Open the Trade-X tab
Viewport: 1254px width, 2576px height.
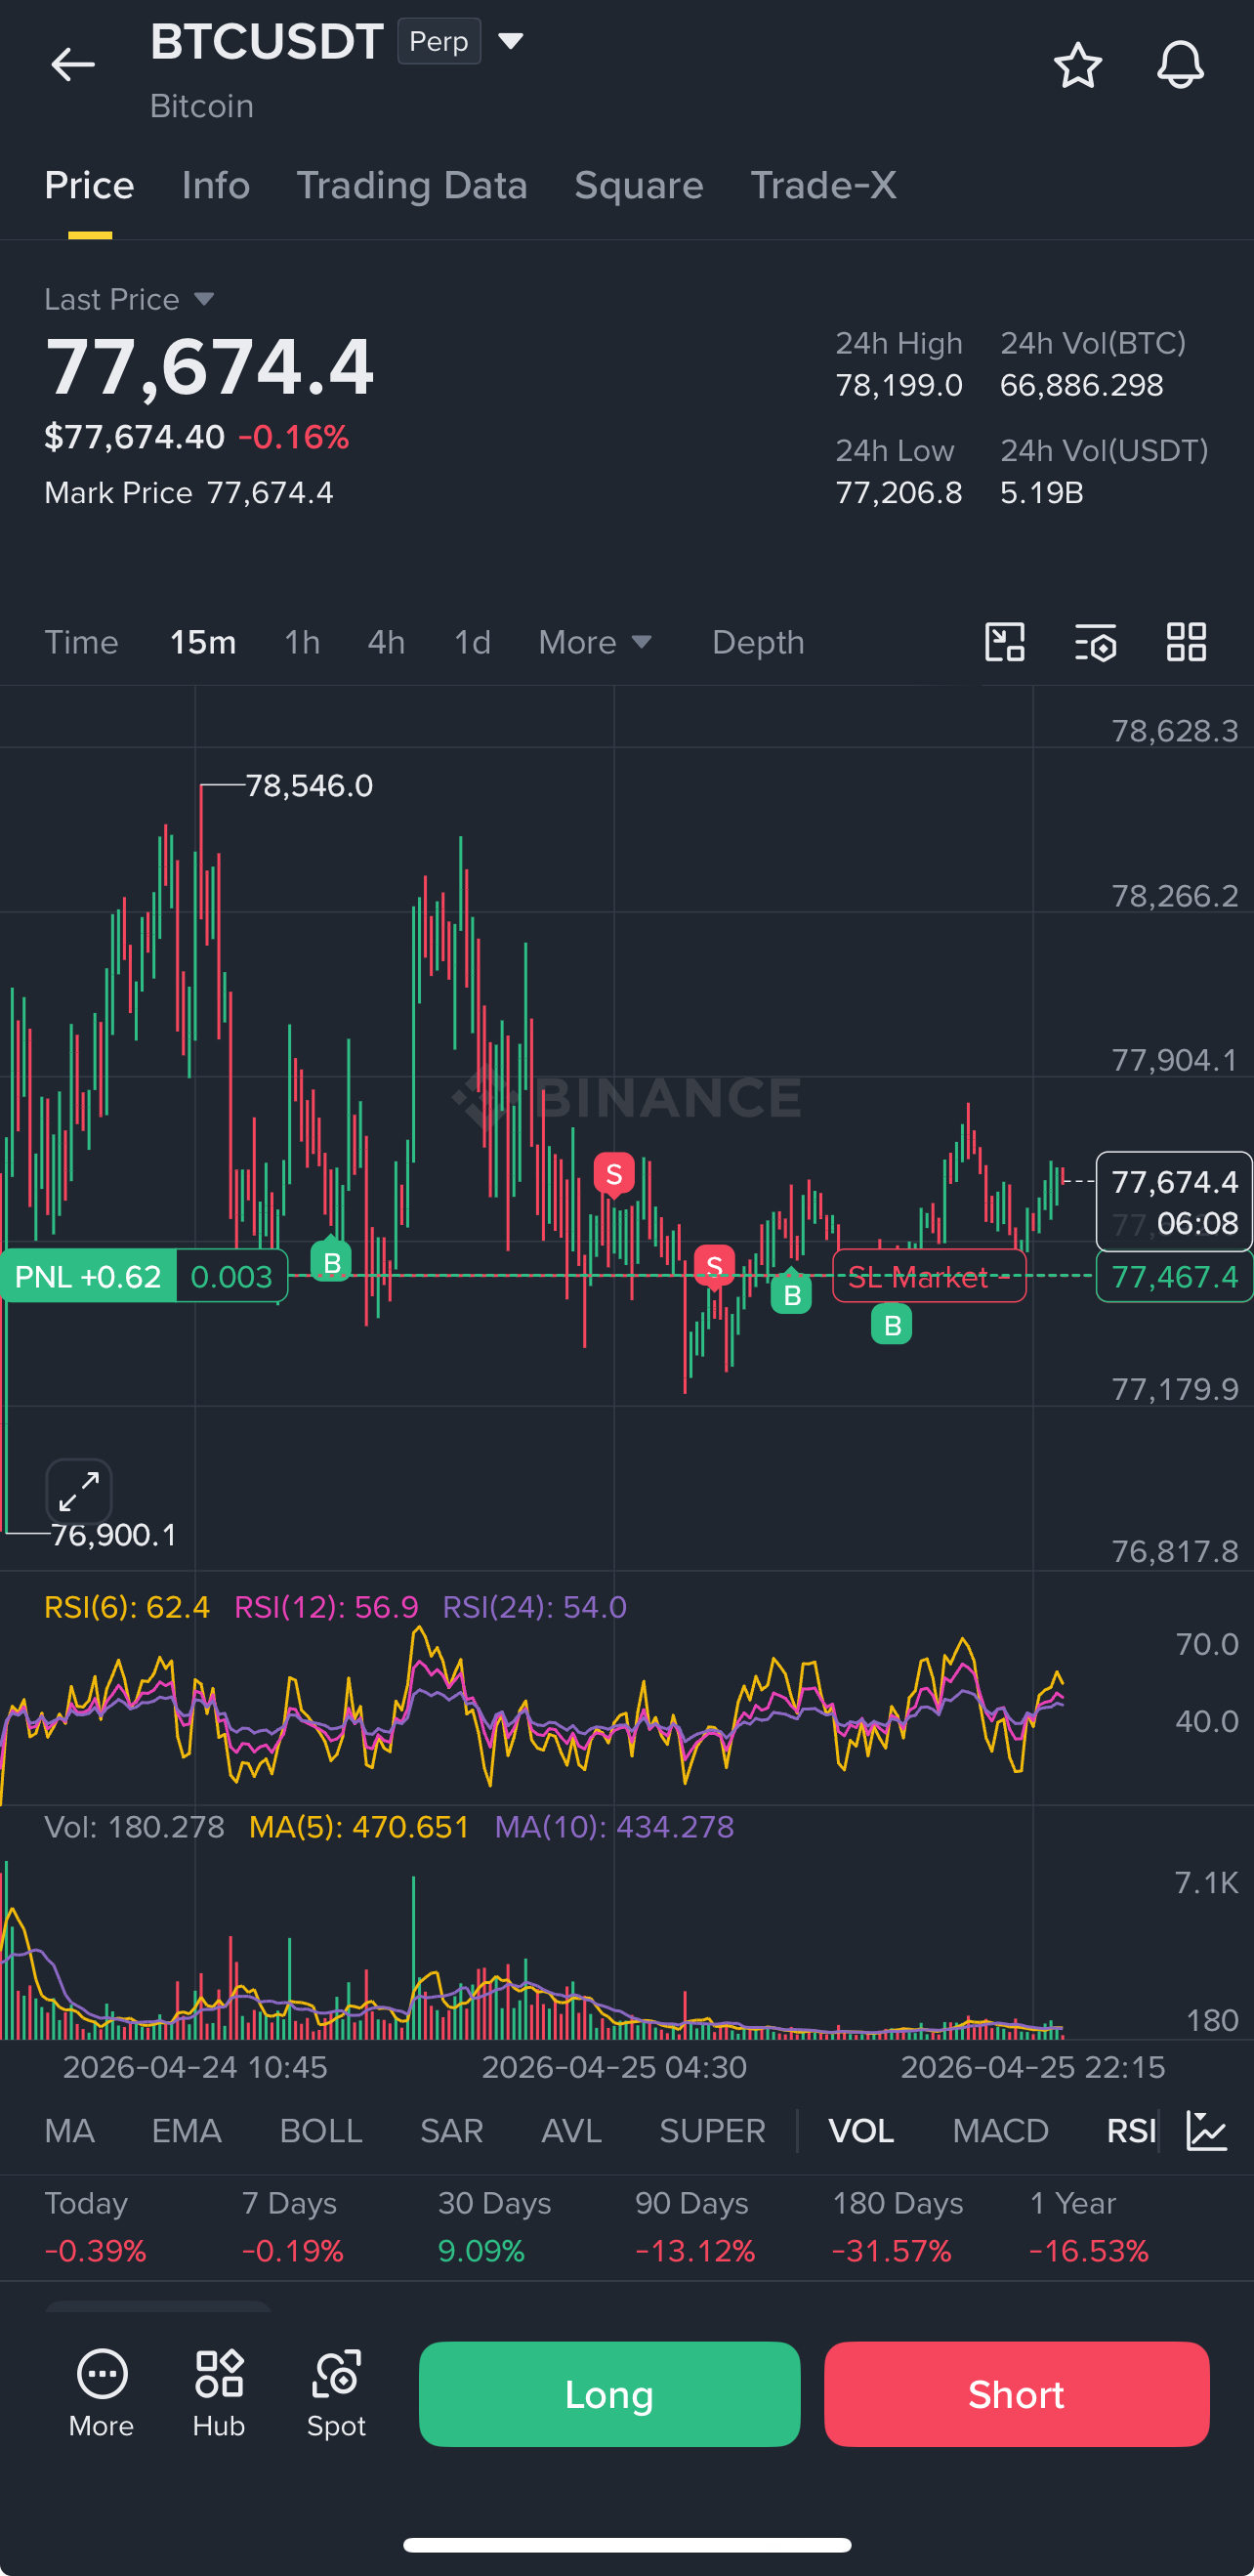click(x=823, y=186)
